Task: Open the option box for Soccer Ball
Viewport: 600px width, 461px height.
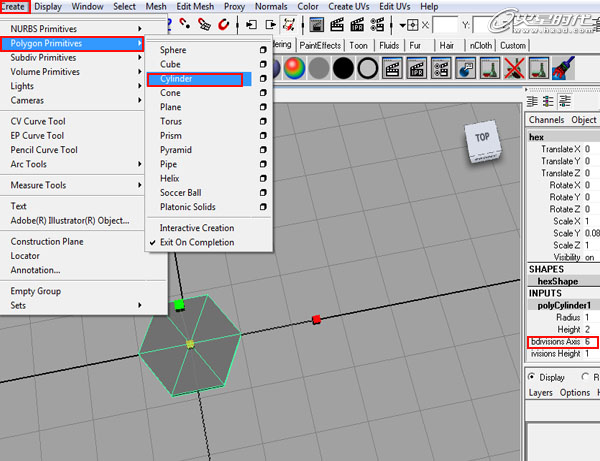Action: pos(263,193)
